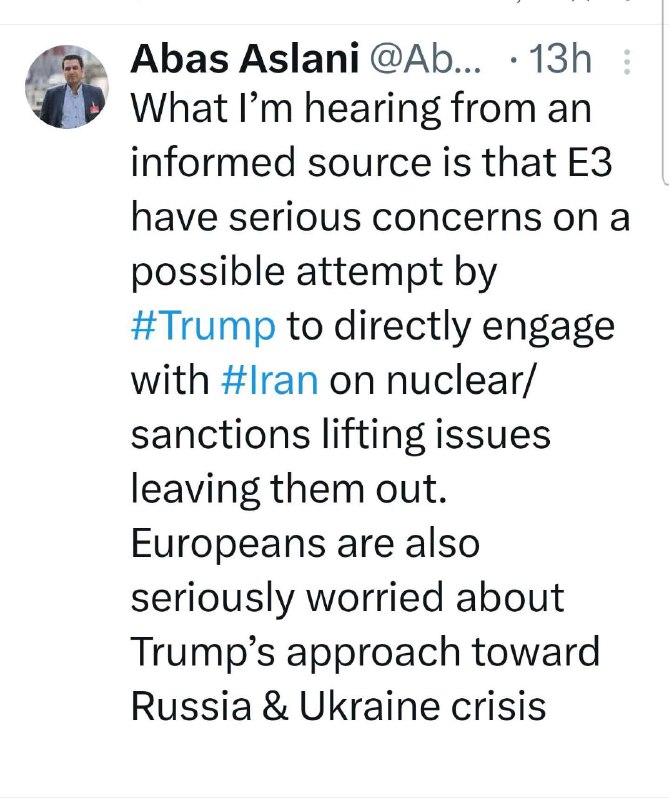This screenshot has width=669, height=800.
Task: Open the truncated @Ab... handle
Action: pyautogui.click(x=425, y=59)
